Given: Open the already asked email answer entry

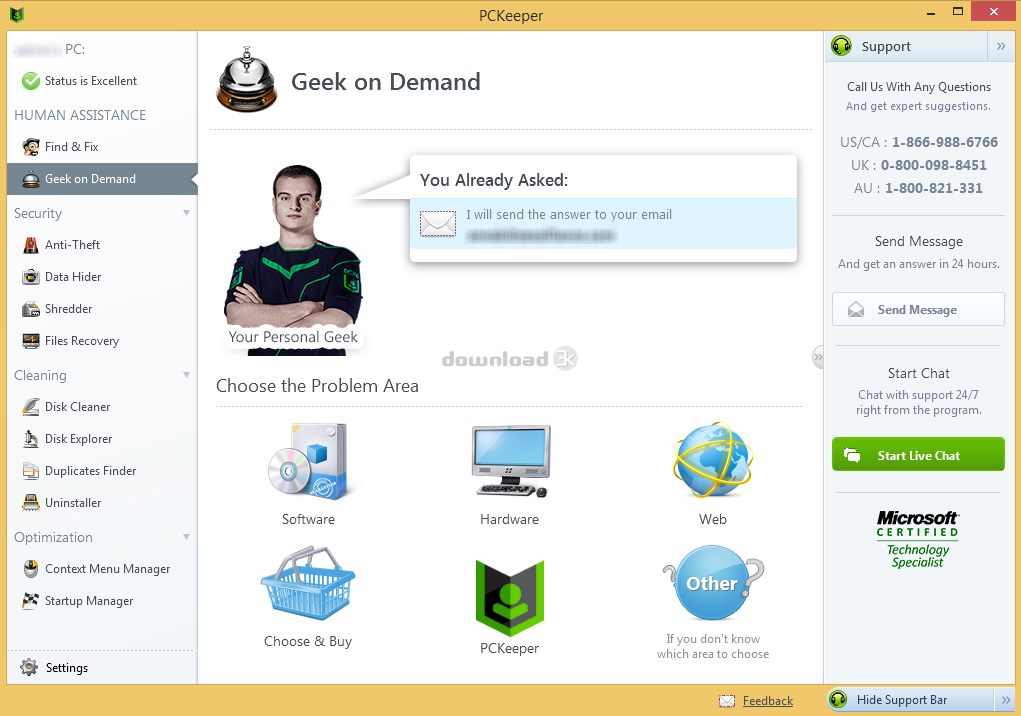Looking at the screenshot, I should pos(603,224).
